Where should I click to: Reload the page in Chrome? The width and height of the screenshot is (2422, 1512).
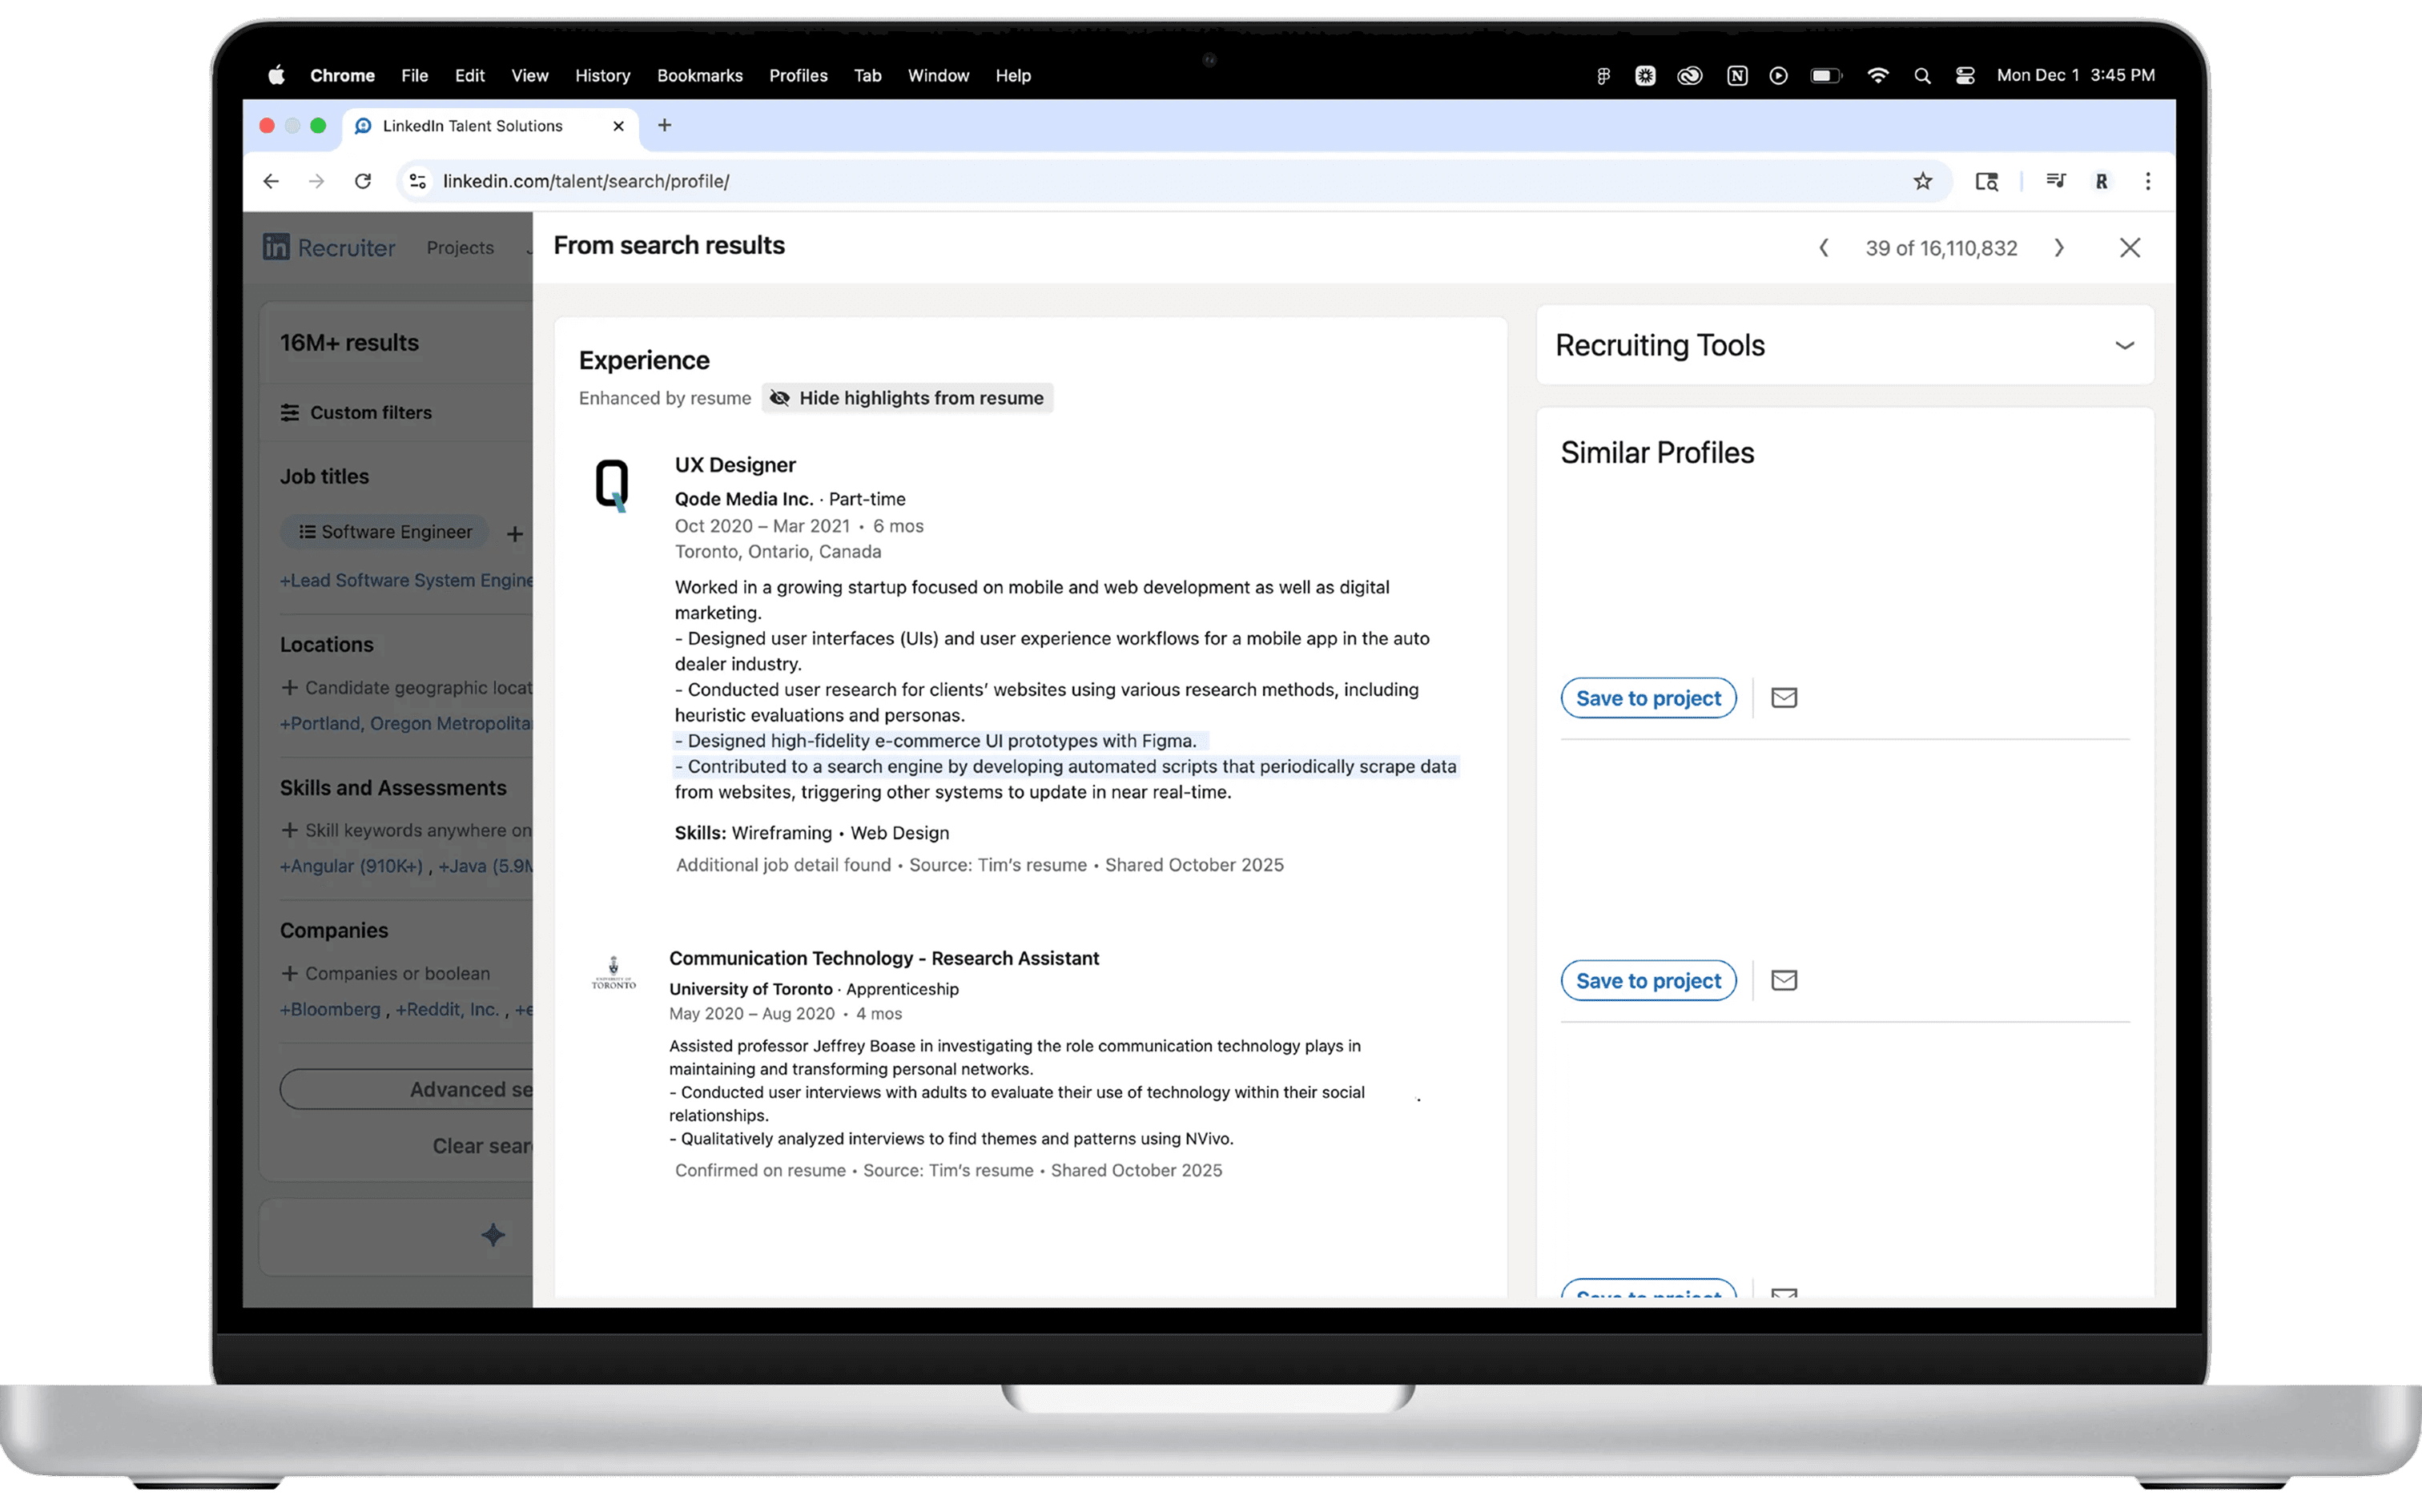[363, 181]
